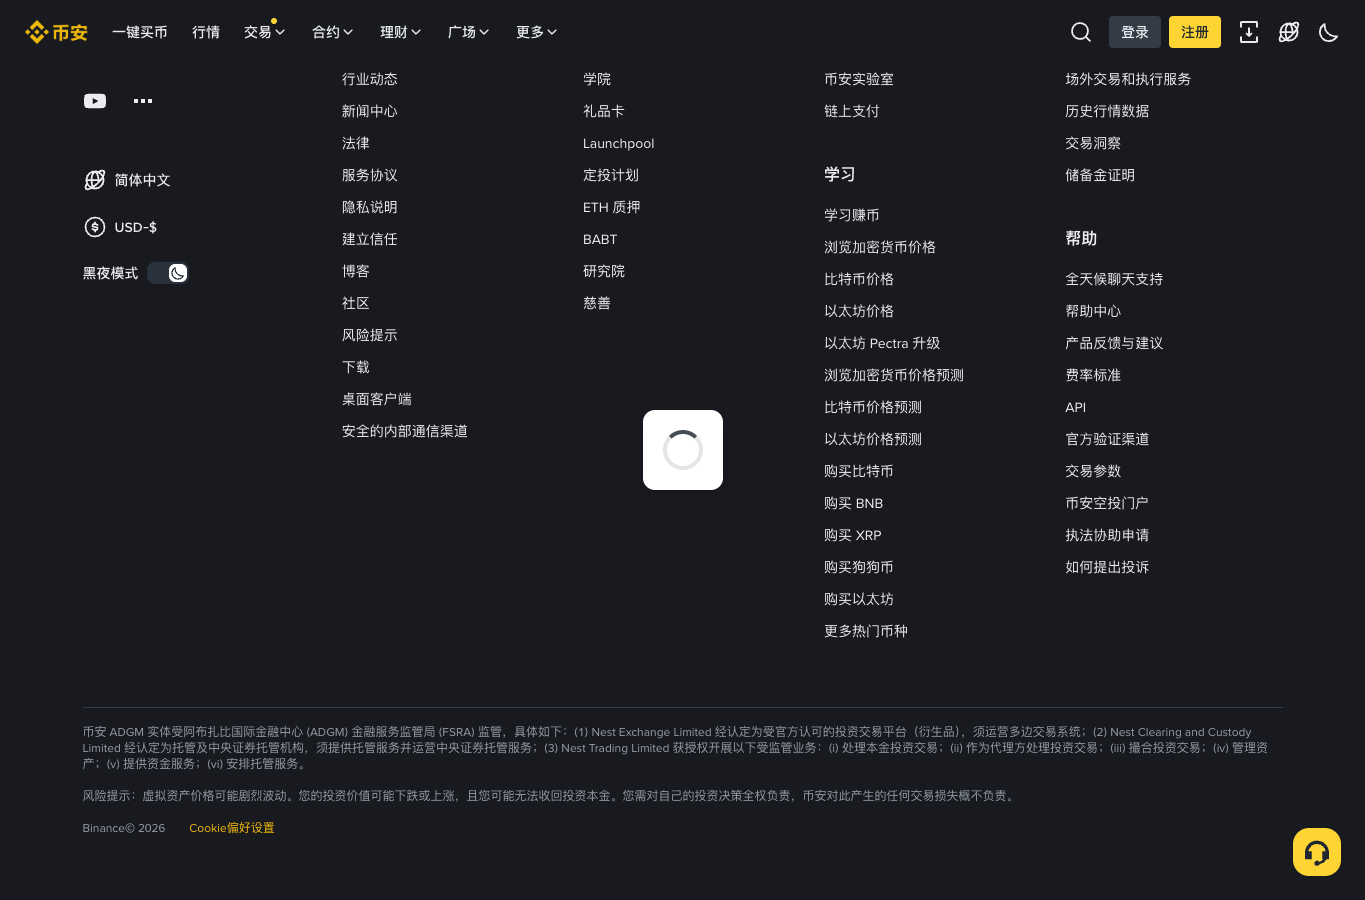The image size is (1365, 900).
Task: Open the 社区 footer link
Action: click(356, 303)
